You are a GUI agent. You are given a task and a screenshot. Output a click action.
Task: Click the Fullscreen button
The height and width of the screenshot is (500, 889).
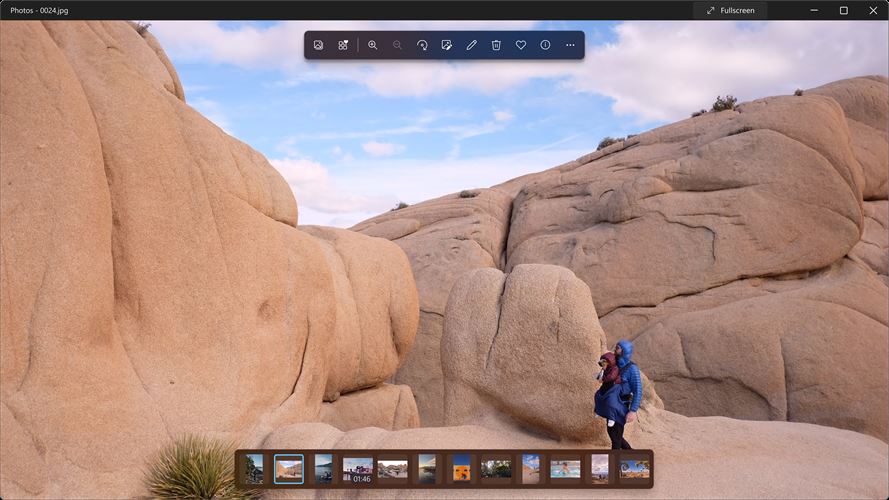point(730,10)
